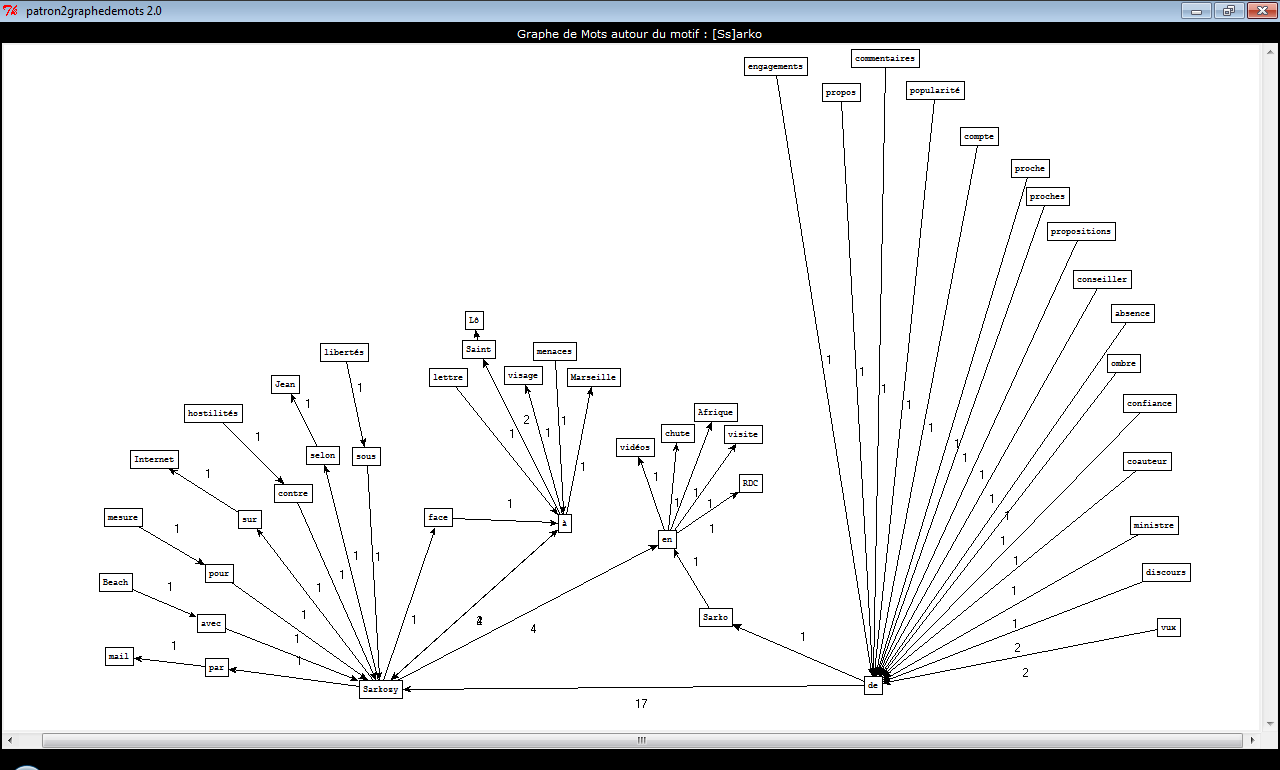
Task: Click the 'chute' node
Action: 678,433
